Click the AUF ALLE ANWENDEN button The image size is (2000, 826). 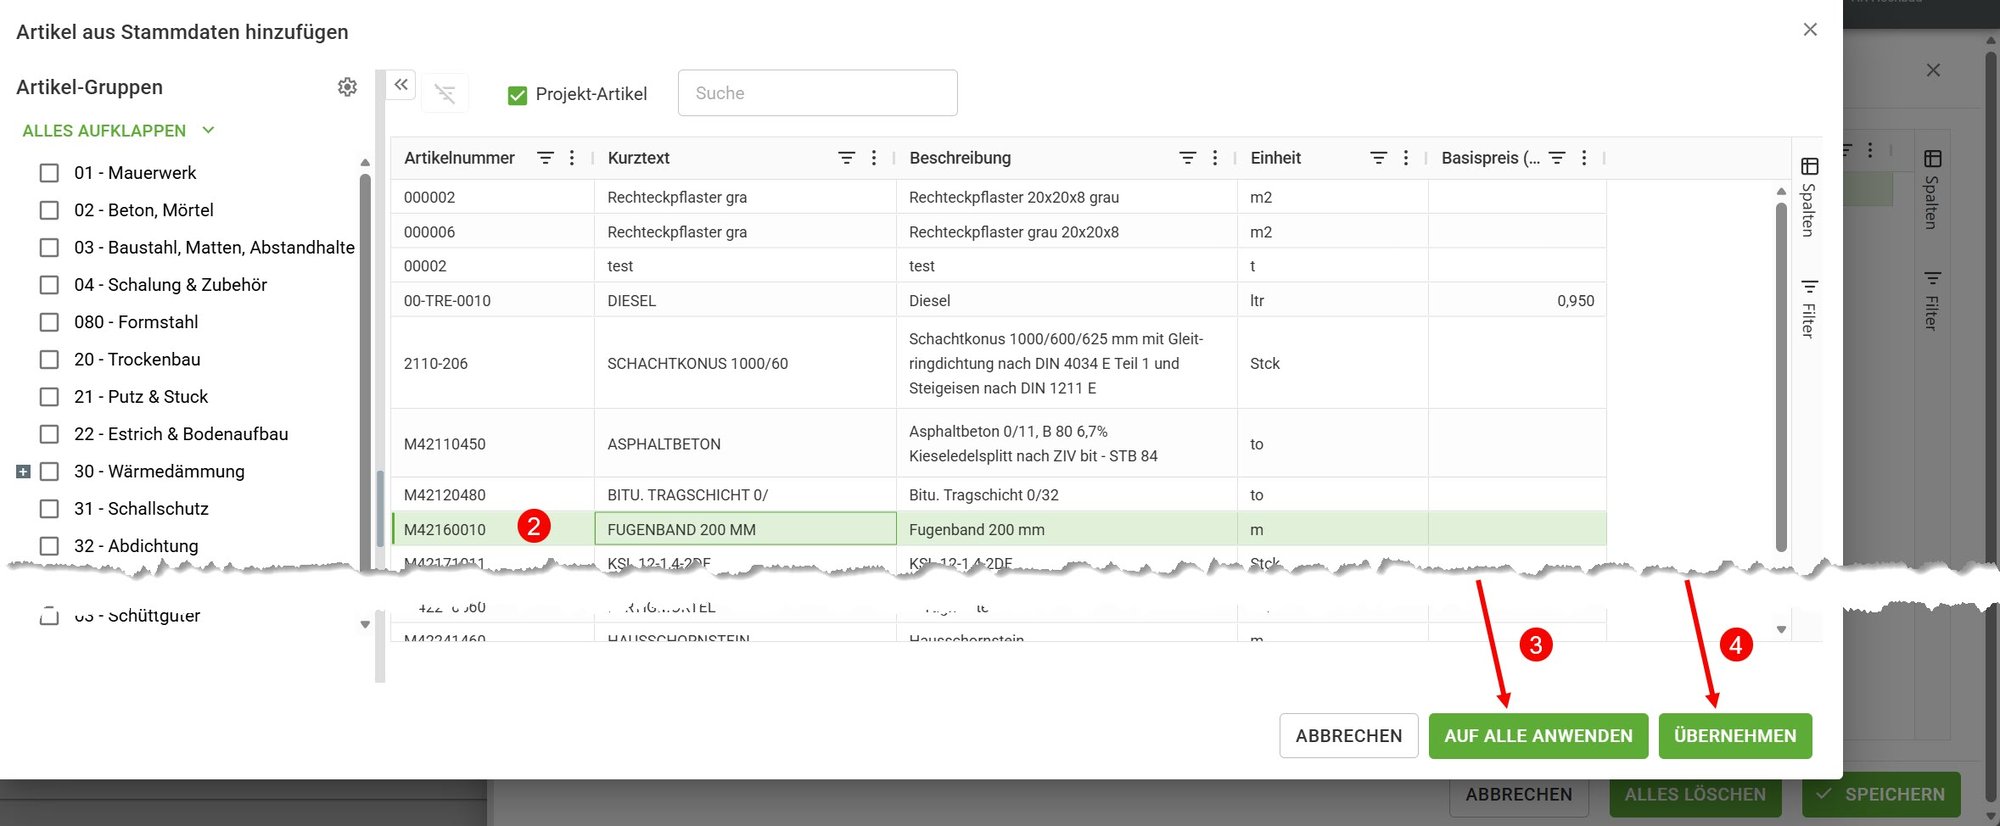pos(1538,736)
